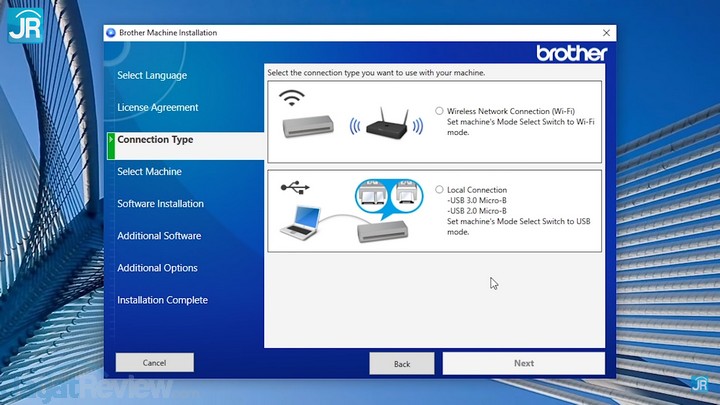
Task: Close the Brother Machine Installation window
Action: pos(607,33)
